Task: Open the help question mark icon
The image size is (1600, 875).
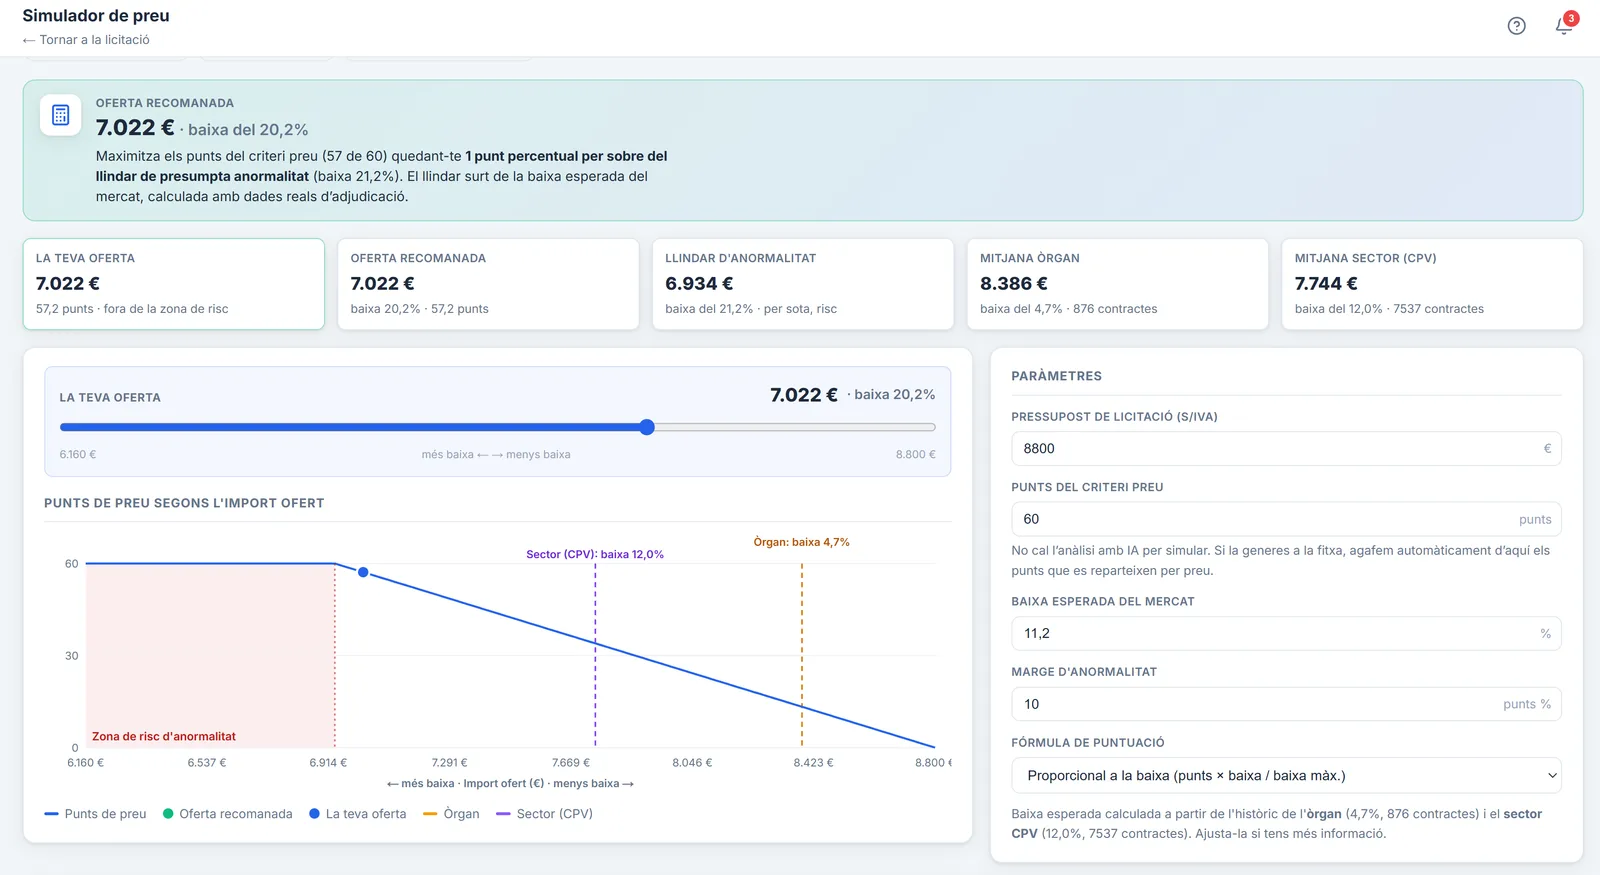Action: tap(1516, 26)
